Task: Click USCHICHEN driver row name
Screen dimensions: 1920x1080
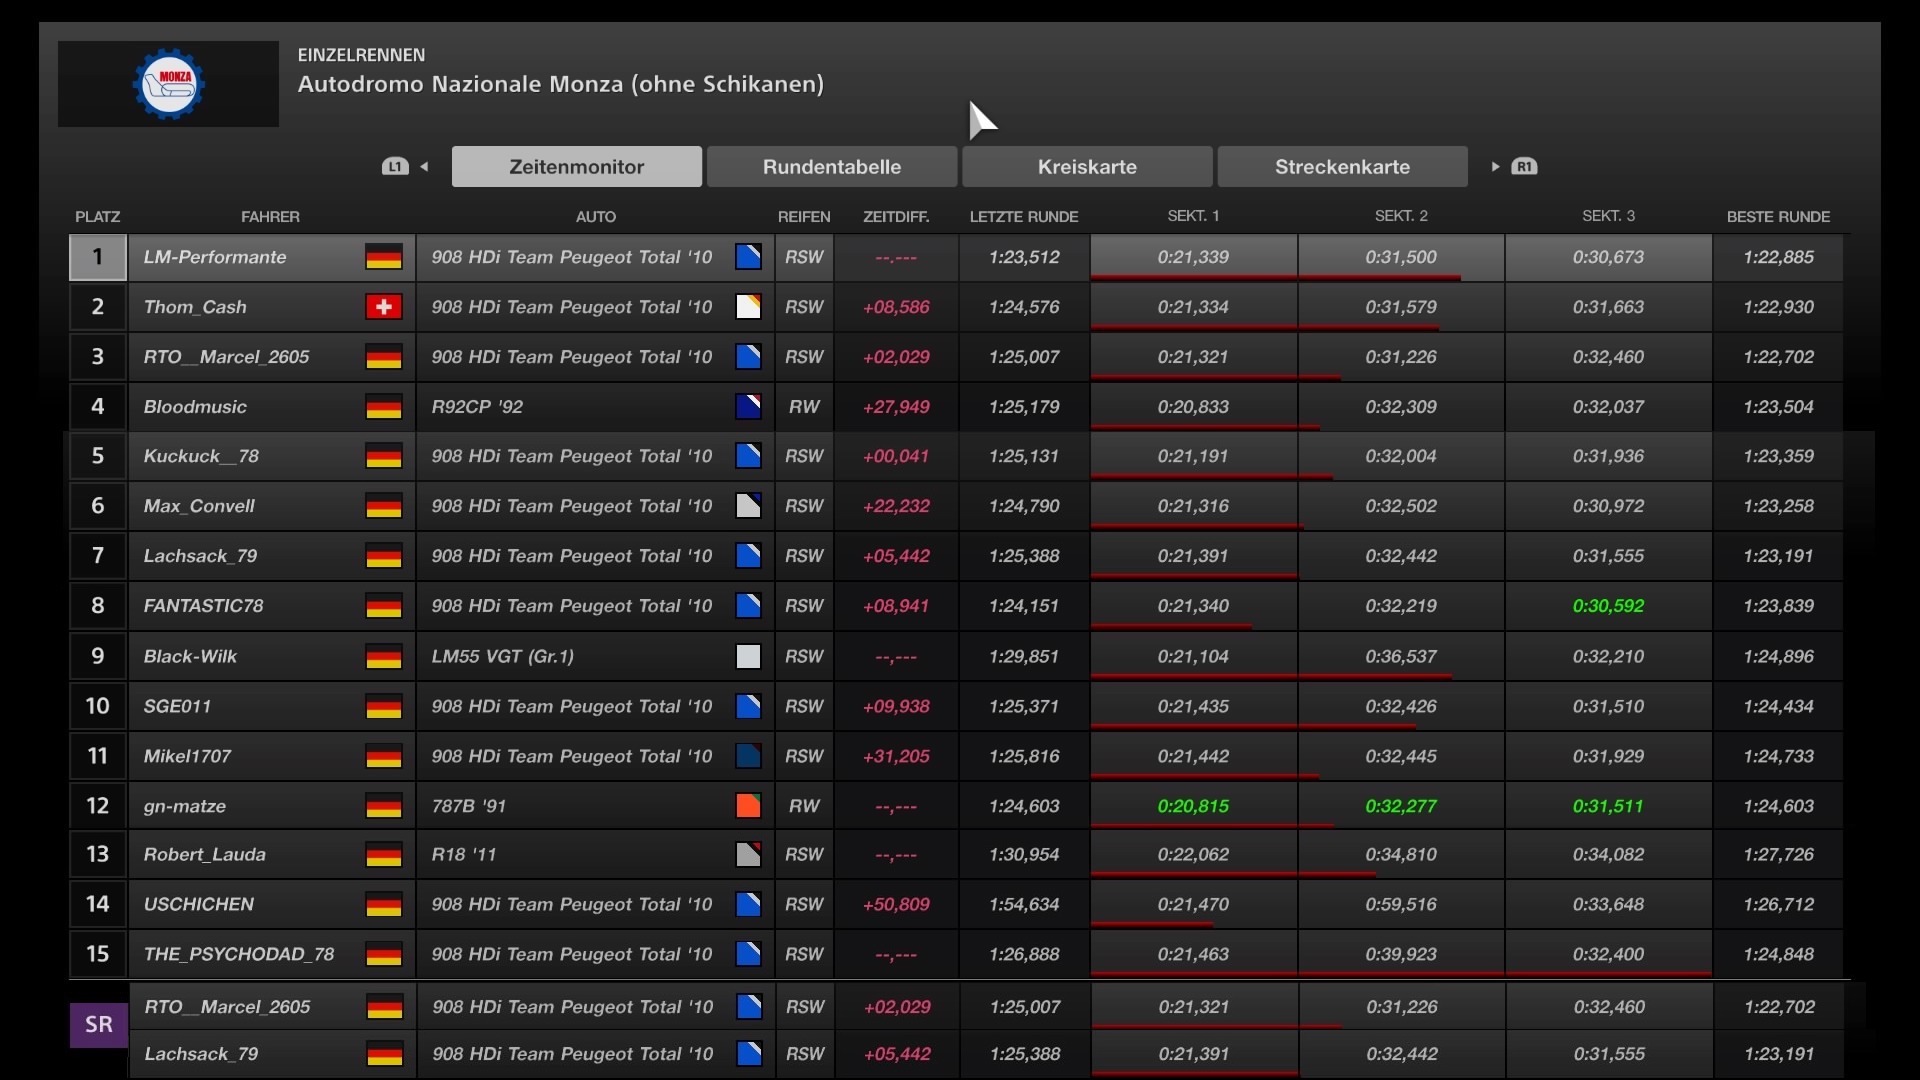Action: click(198, 904)
